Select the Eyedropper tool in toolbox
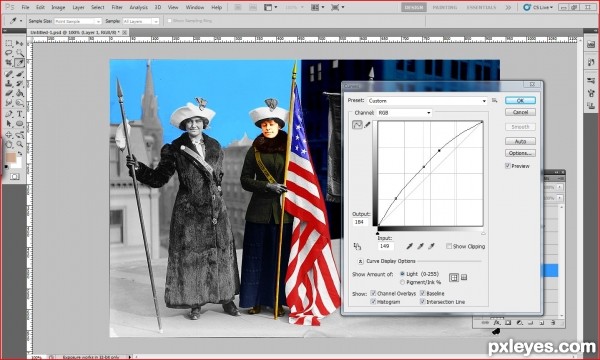Image resolution: width=600 pixels, height=360 pixels. pos(20,62)
